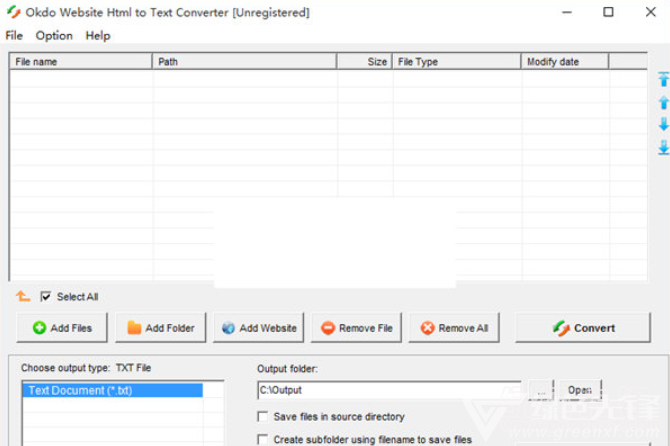Click the orange up-level arrow icon
This screenshot has height=446, width=670.
pos(23,296)
